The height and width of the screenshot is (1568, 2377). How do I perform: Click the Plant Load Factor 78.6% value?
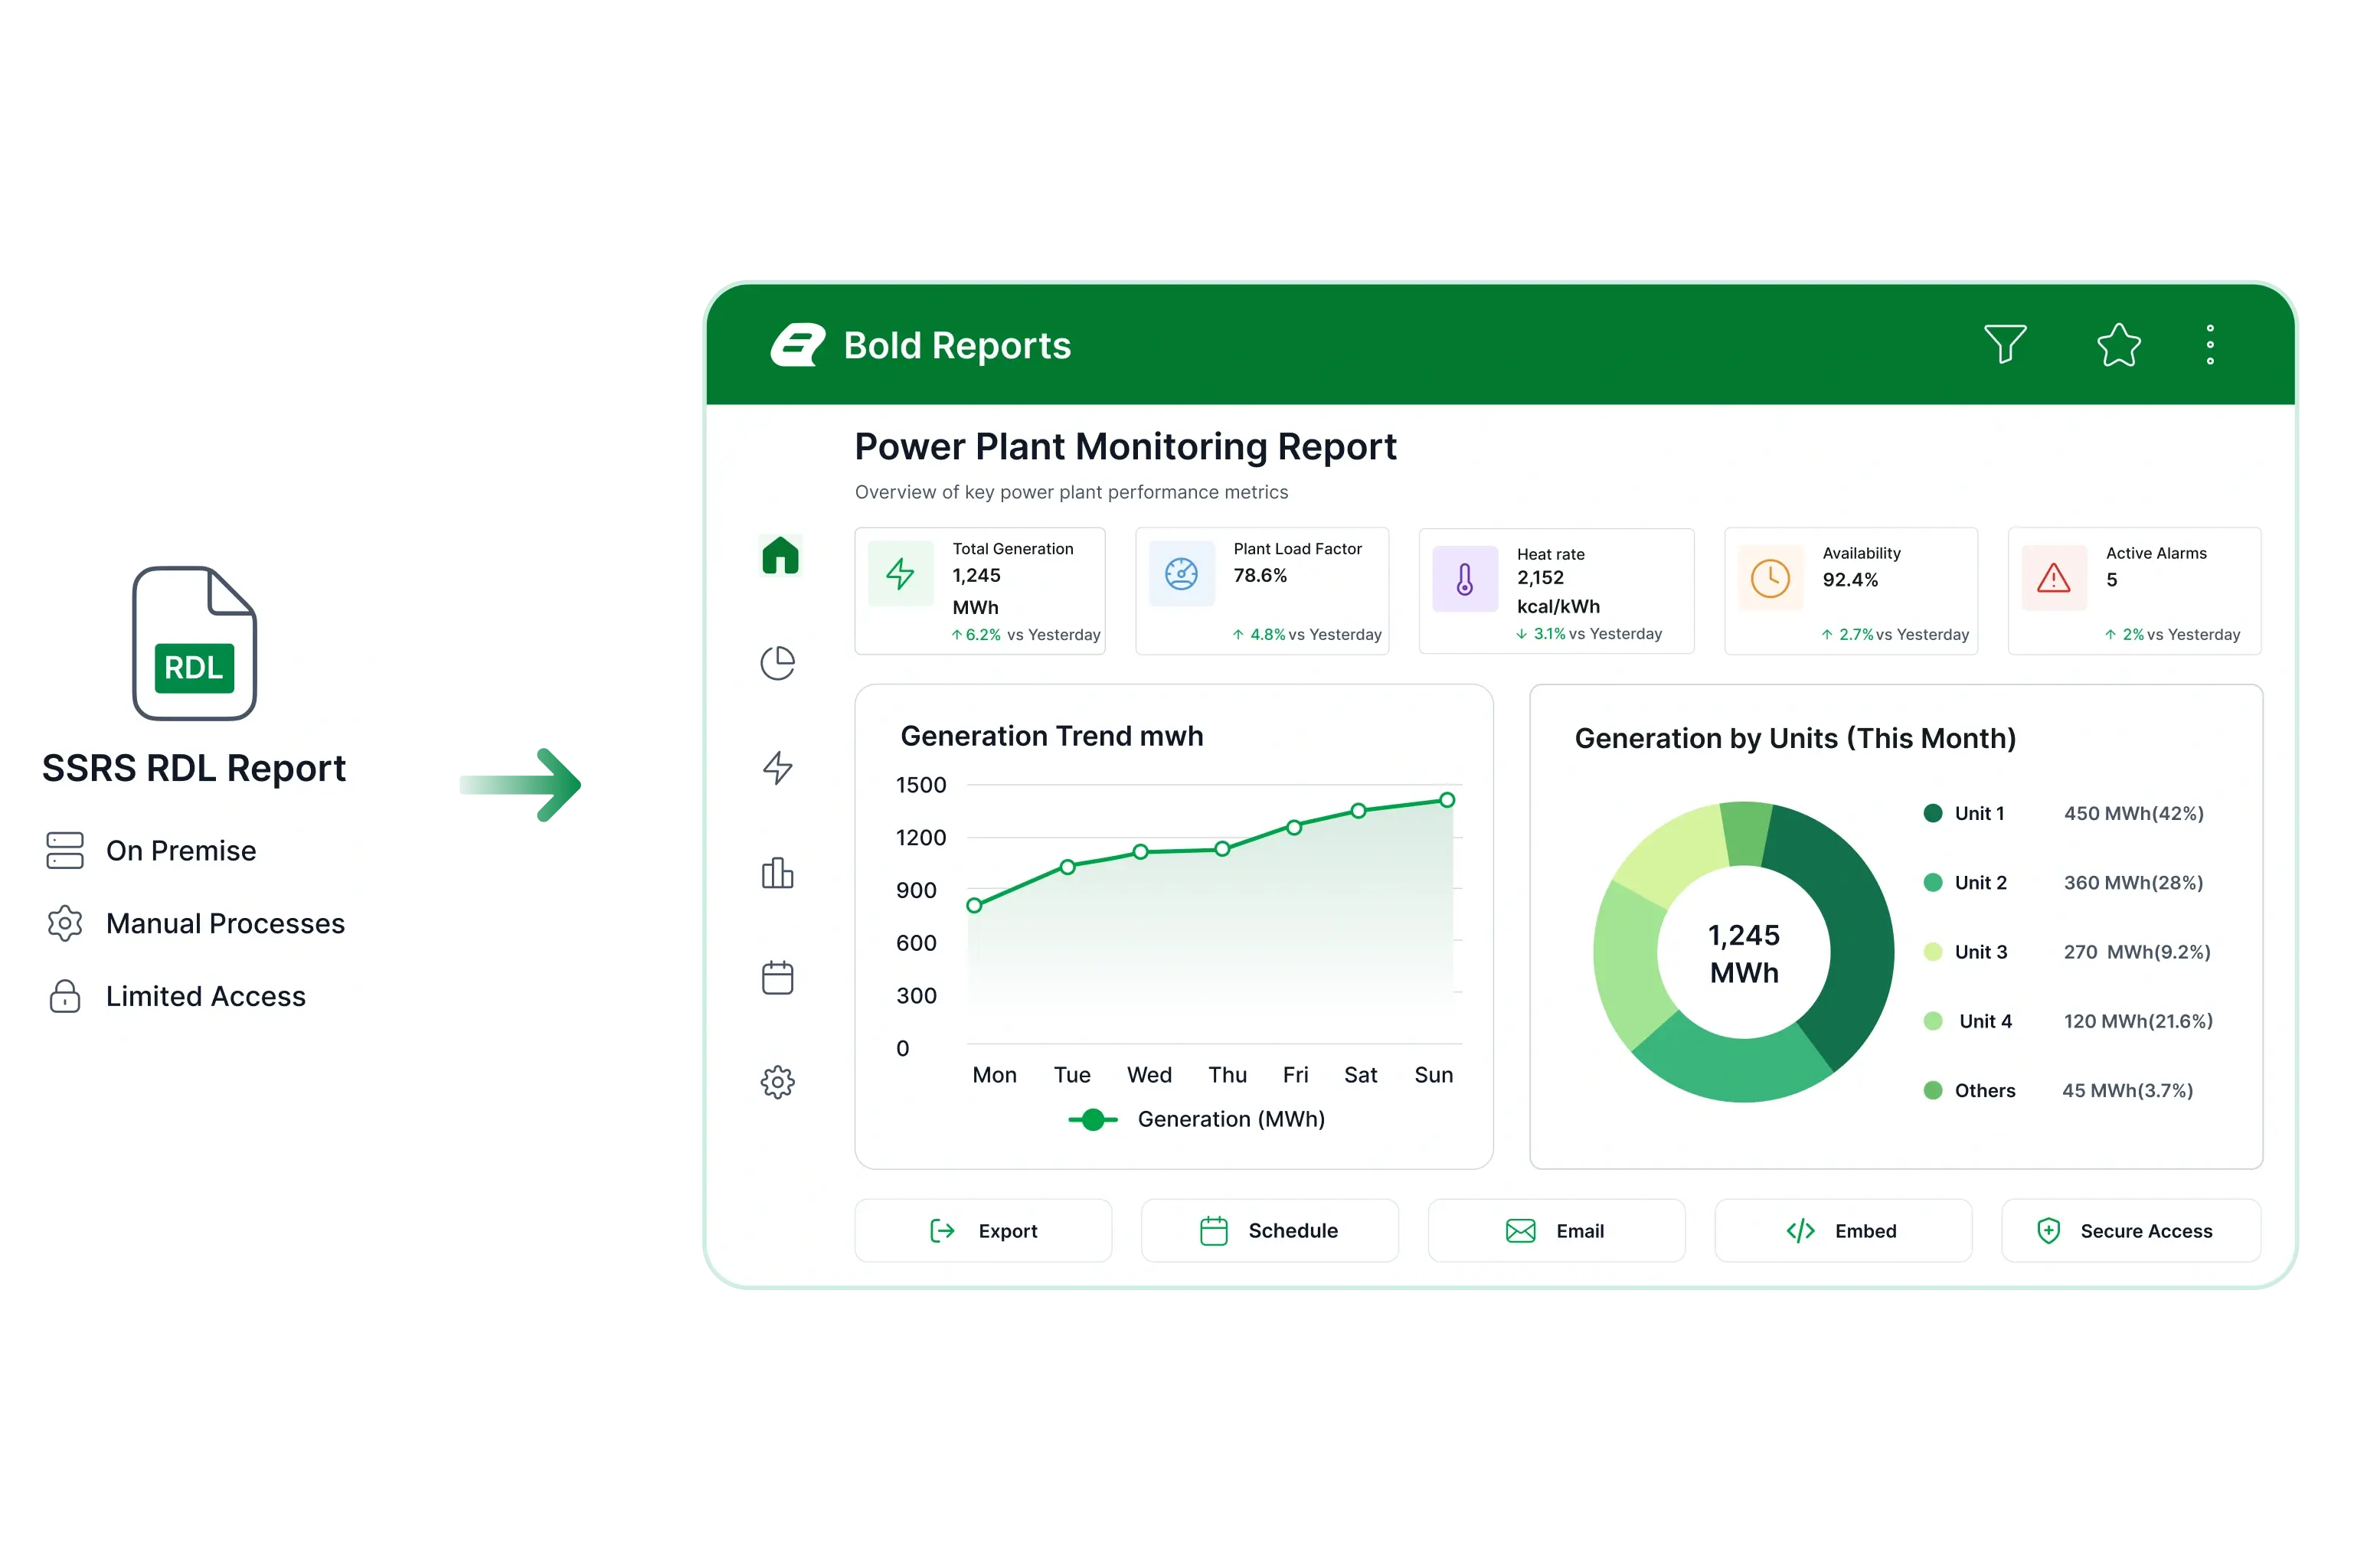(1260, 575)
